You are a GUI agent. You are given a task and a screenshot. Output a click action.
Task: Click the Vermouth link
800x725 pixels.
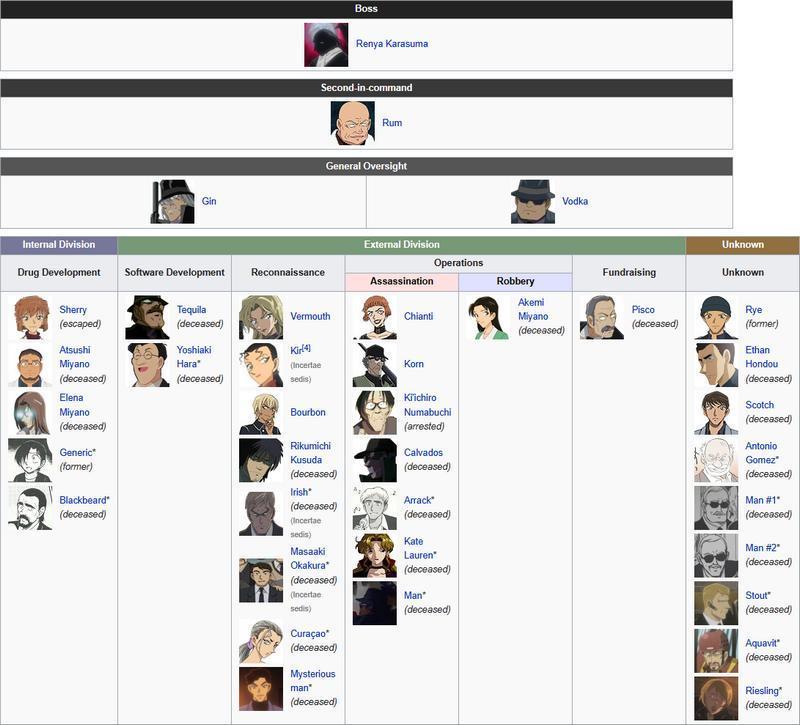(x=310, y=316)
